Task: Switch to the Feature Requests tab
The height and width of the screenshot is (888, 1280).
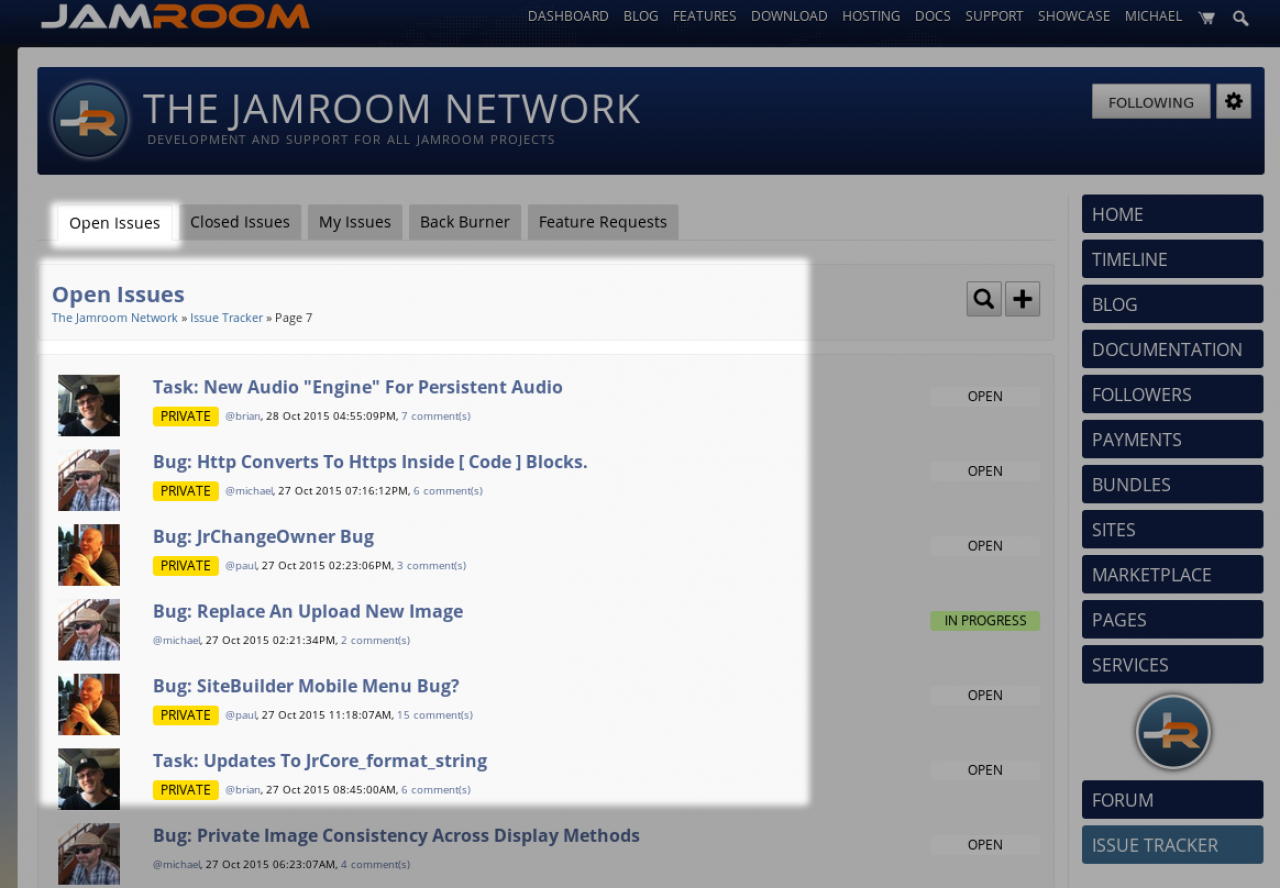Action: tap(603, 222)
